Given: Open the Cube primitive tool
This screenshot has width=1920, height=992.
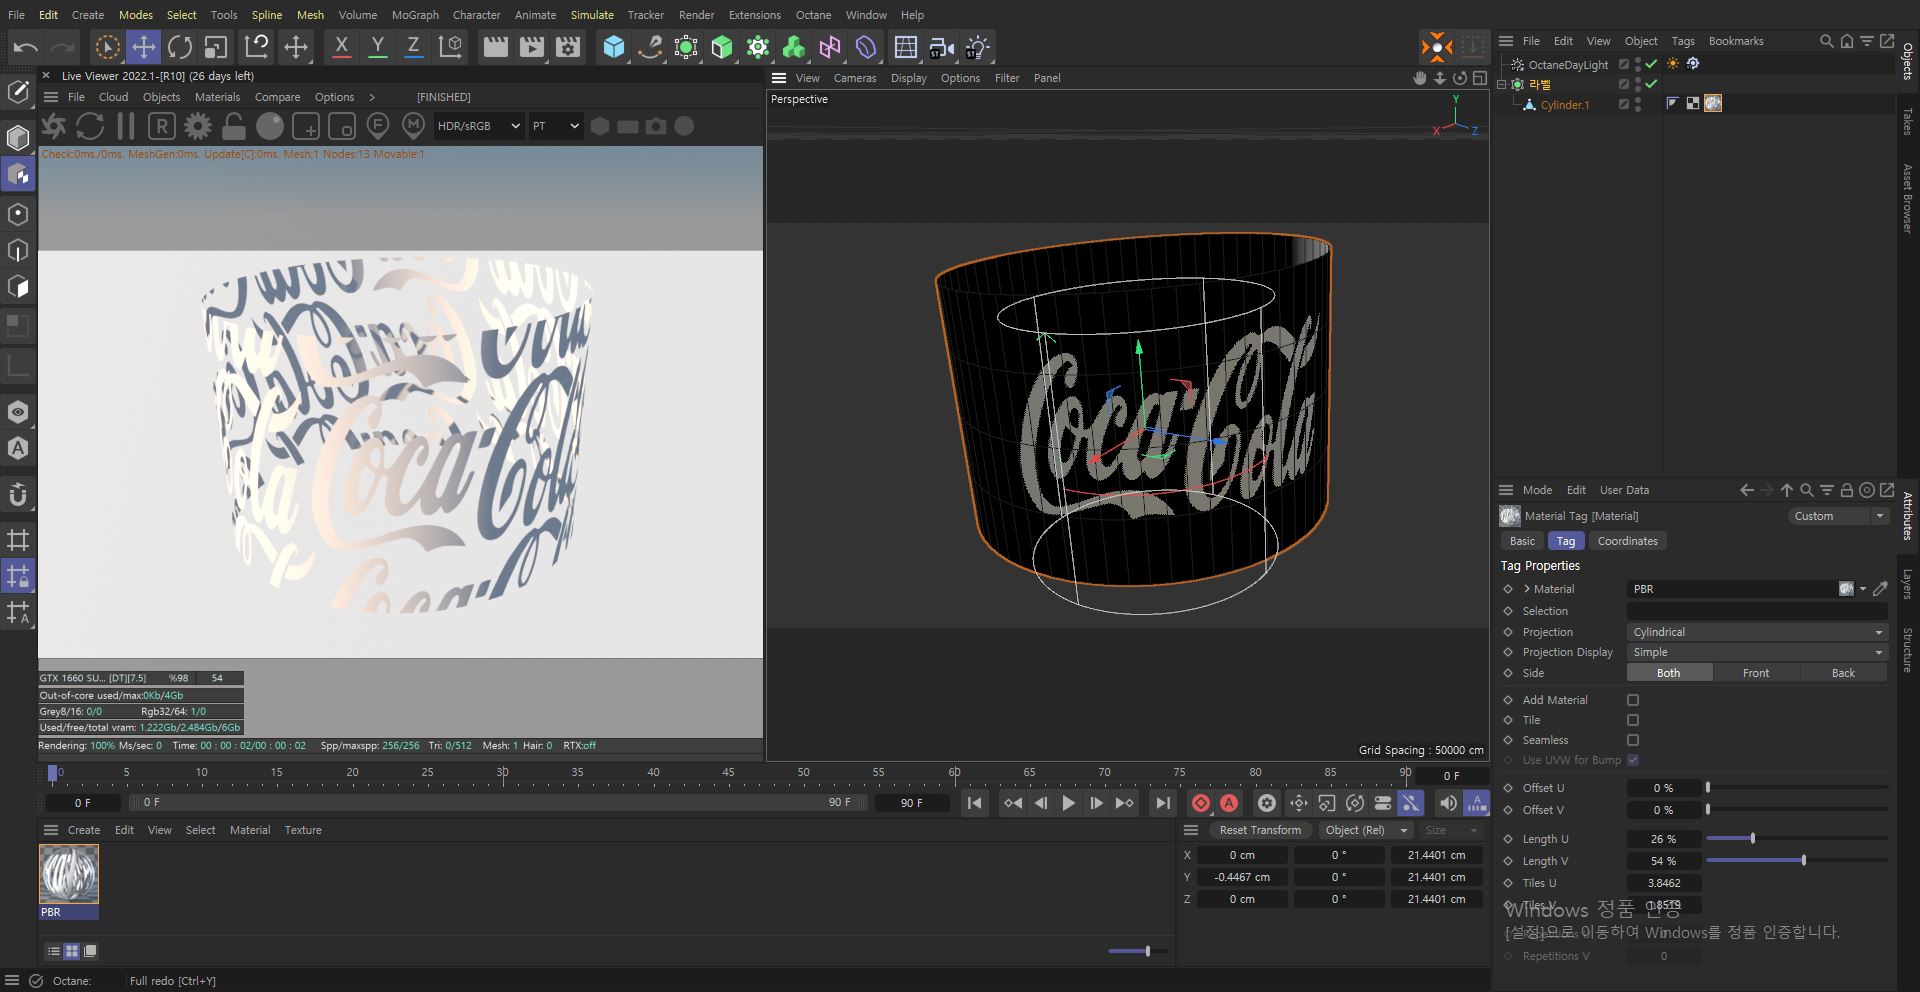Looking at the screenshot, I should 614,47.
